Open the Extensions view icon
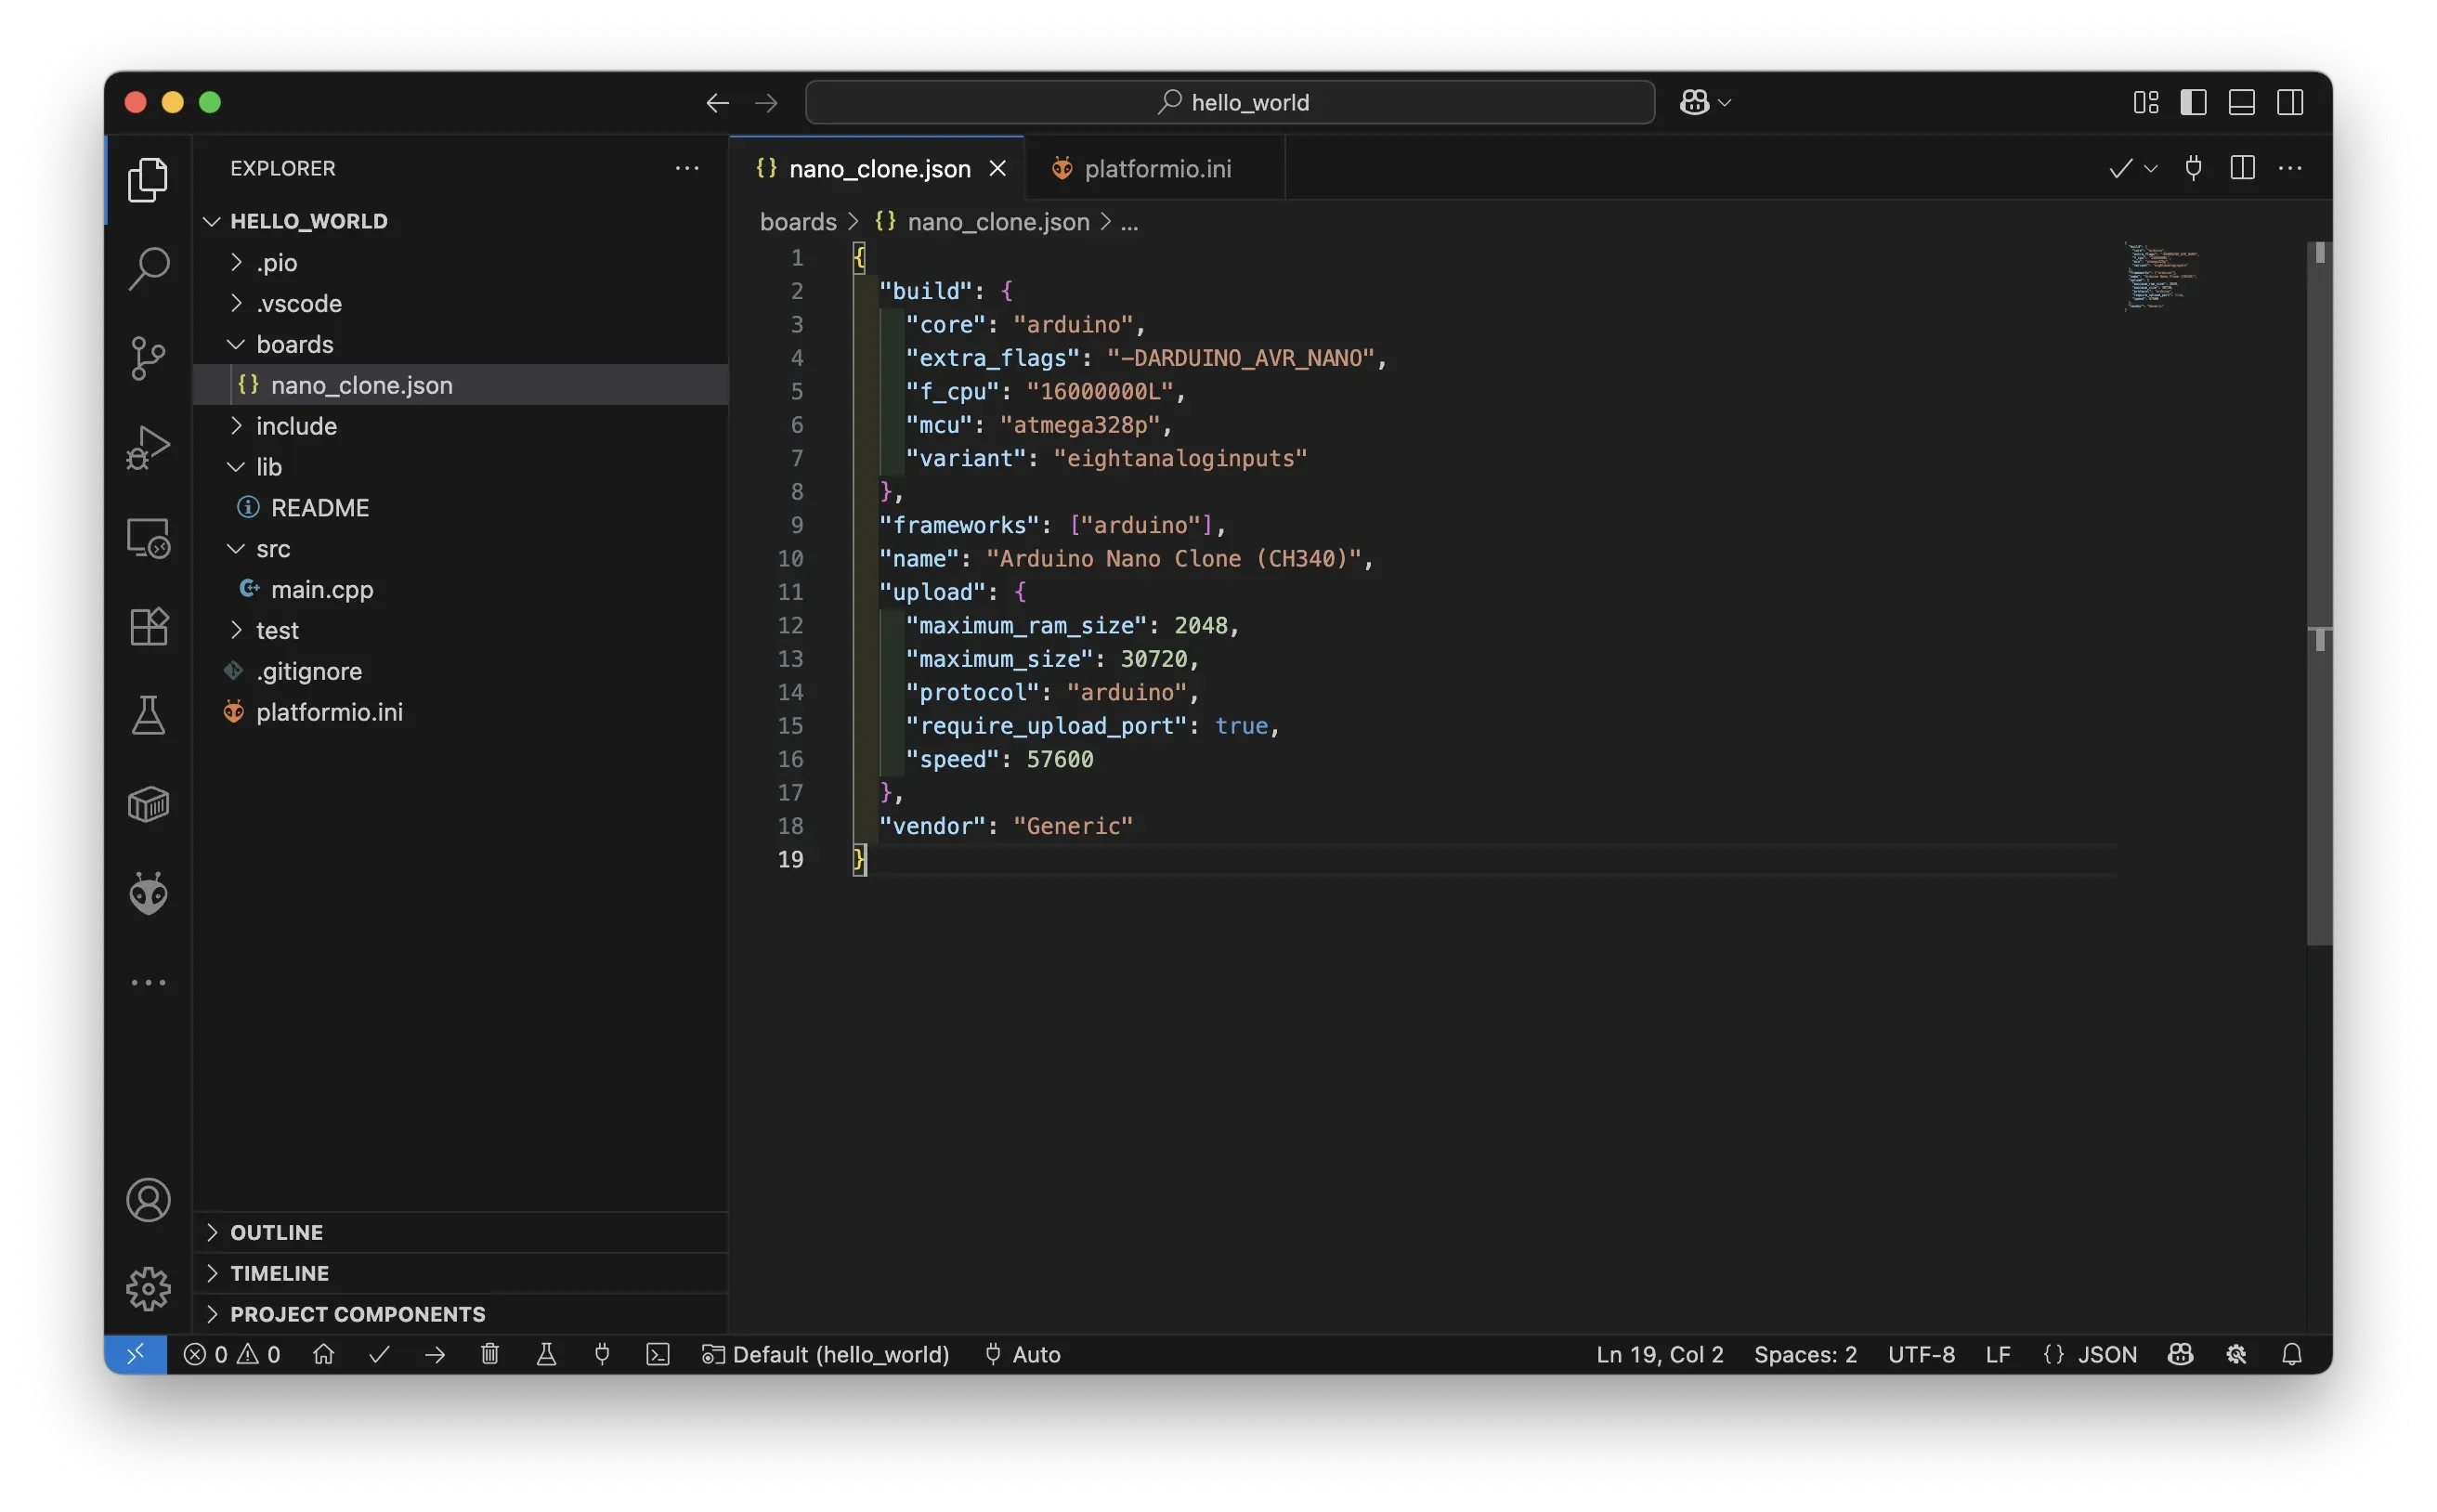This screenshot has width=2437, height=1512. [148, 627]
